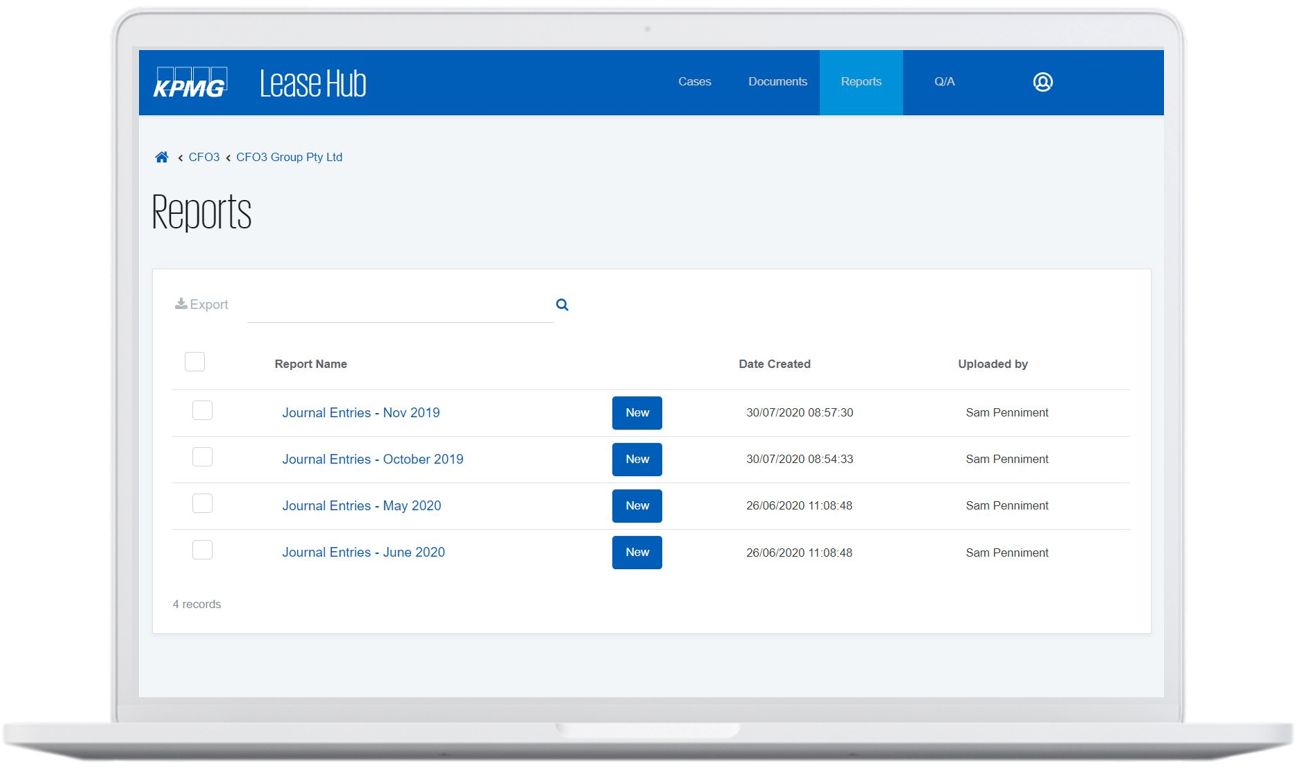Click New badge for October 2019 entry
The image size is (1298, 768).
(x=637, y=459)
